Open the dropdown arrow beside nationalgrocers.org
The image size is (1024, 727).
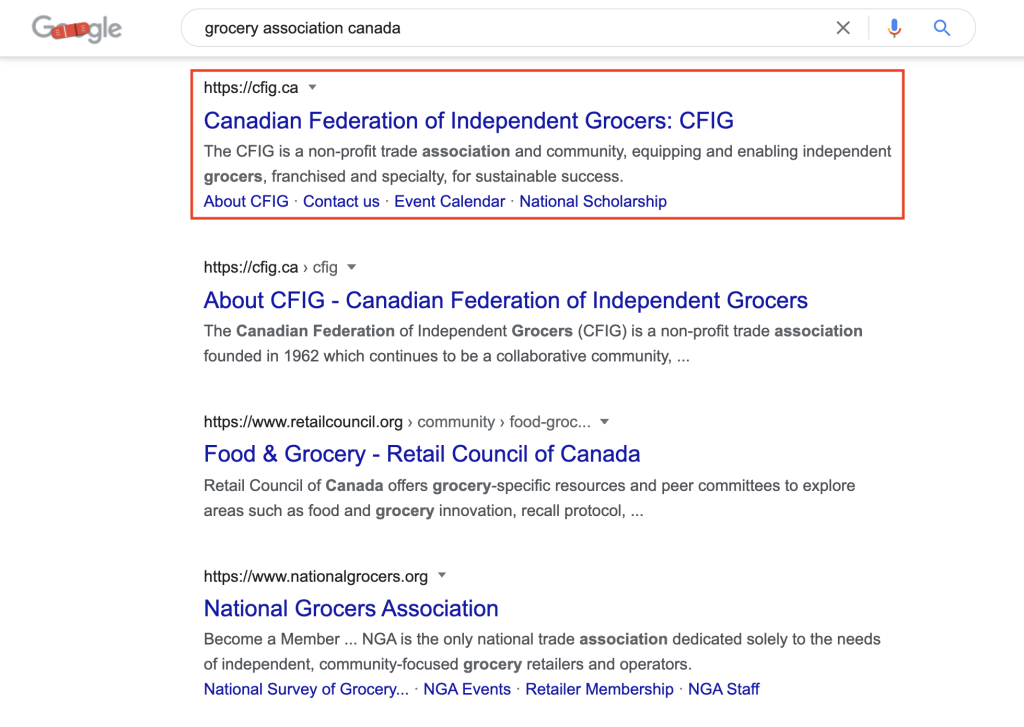[441, 575]
